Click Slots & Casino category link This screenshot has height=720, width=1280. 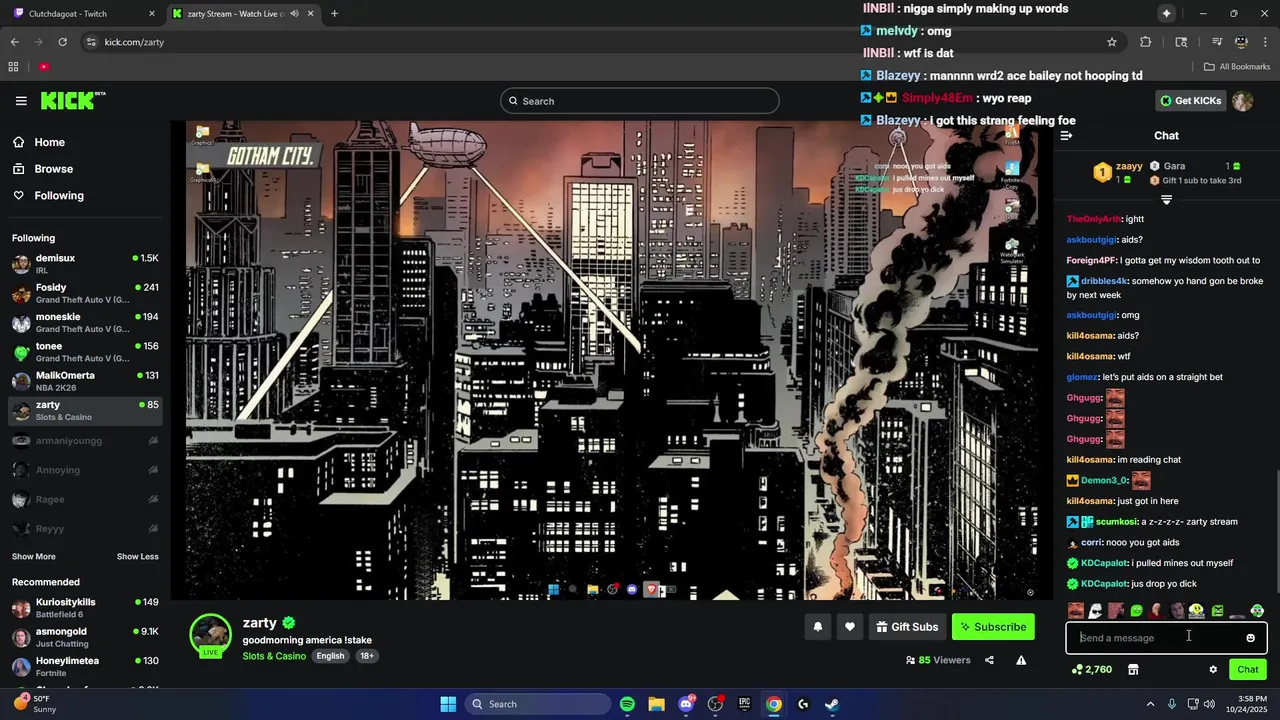pos(274,656)
